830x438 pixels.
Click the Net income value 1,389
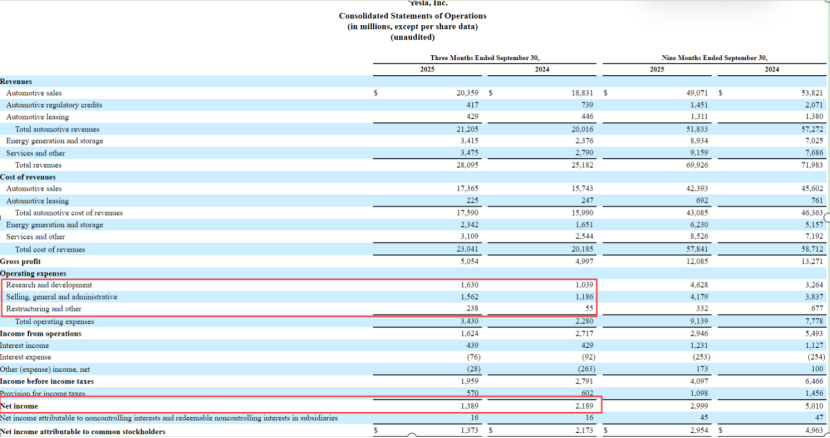(469, 406)
